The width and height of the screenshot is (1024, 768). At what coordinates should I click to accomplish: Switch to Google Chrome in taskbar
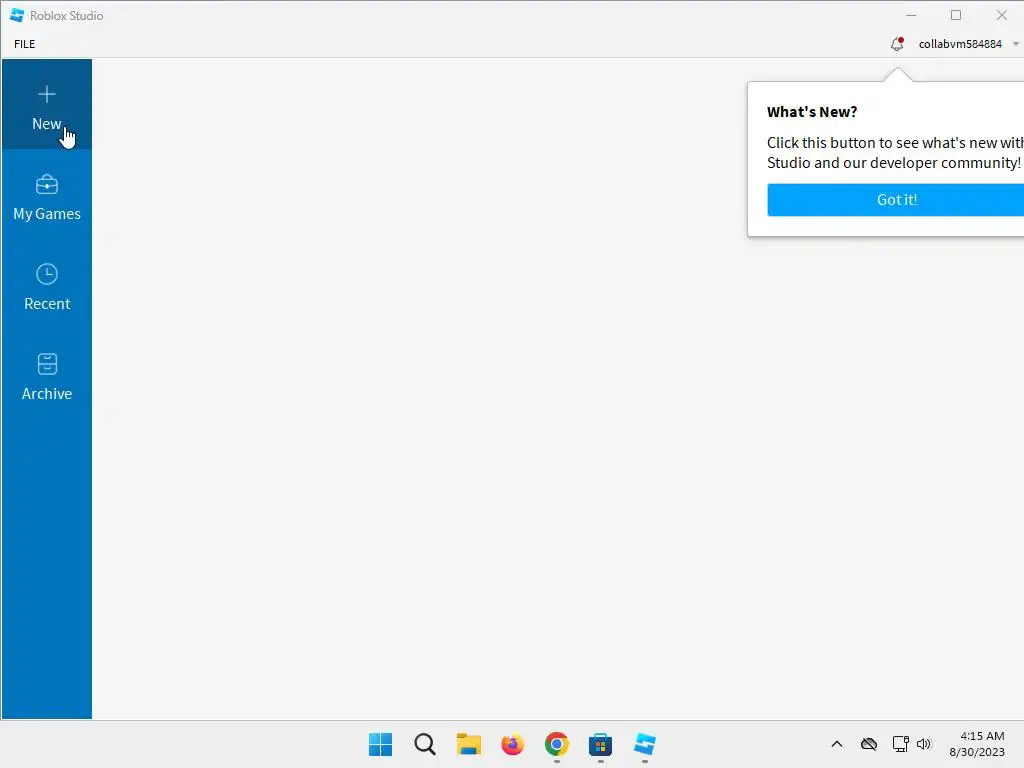click(556, 744)
